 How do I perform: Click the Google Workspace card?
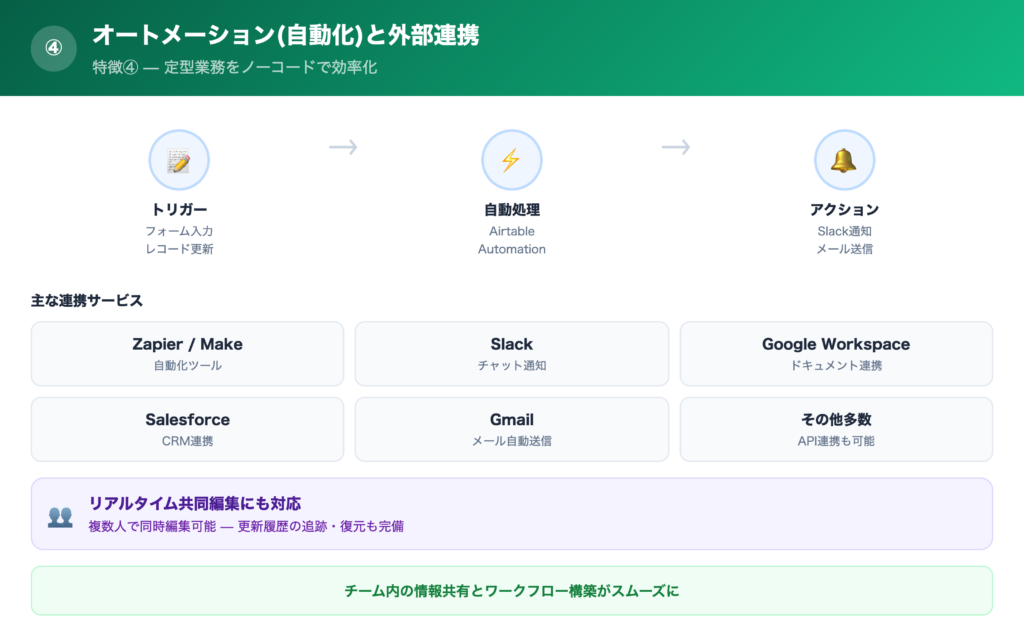click(836, 353)
